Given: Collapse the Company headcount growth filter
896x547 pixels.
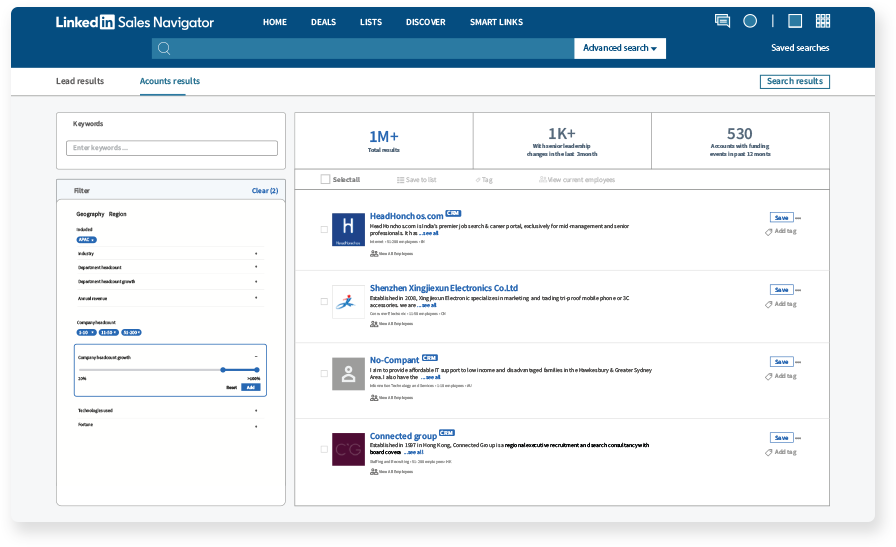Looking at the screenshot, I should click(256, 357).
